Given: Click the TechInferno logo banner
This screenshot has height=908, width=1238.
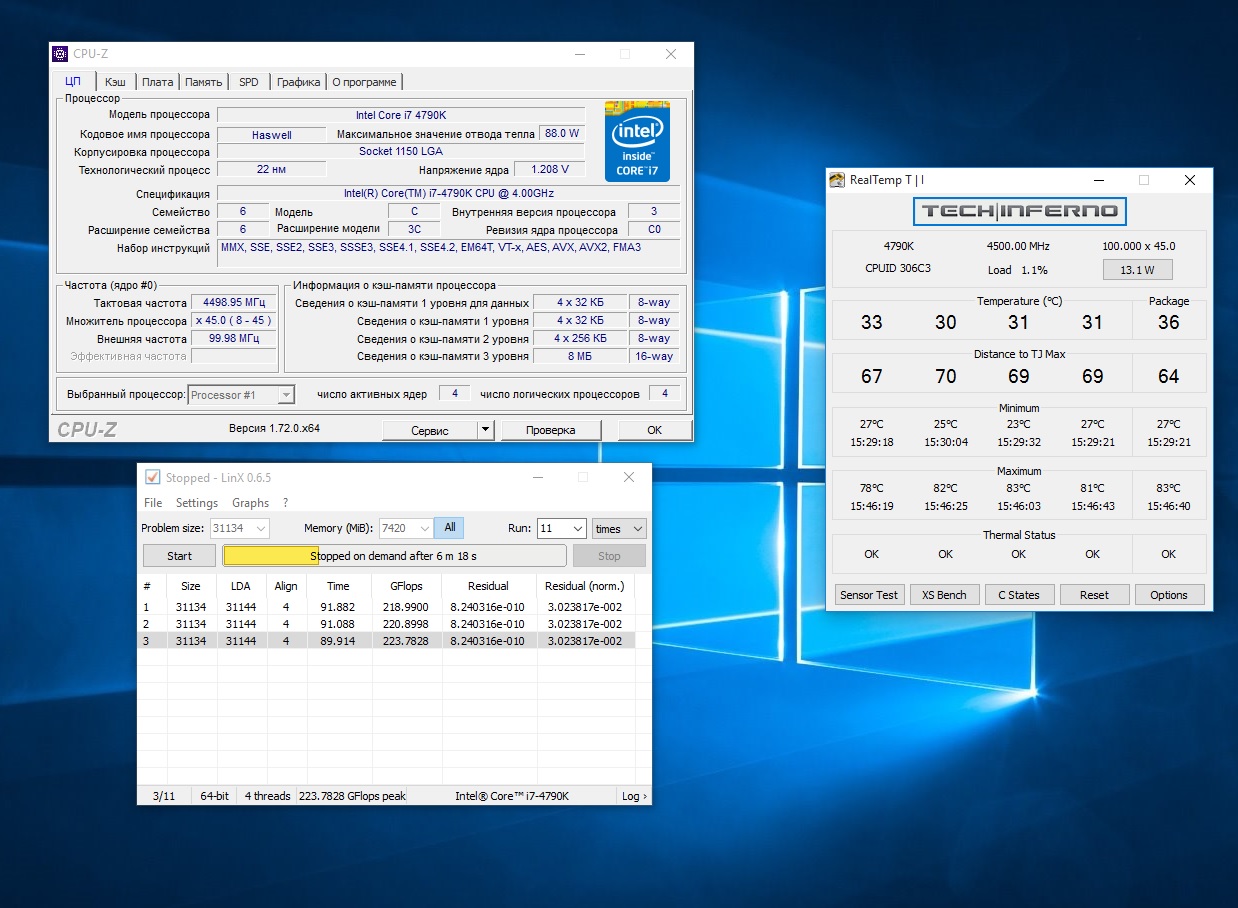Looking at the screenshot, I should [x=1019, y=211].
